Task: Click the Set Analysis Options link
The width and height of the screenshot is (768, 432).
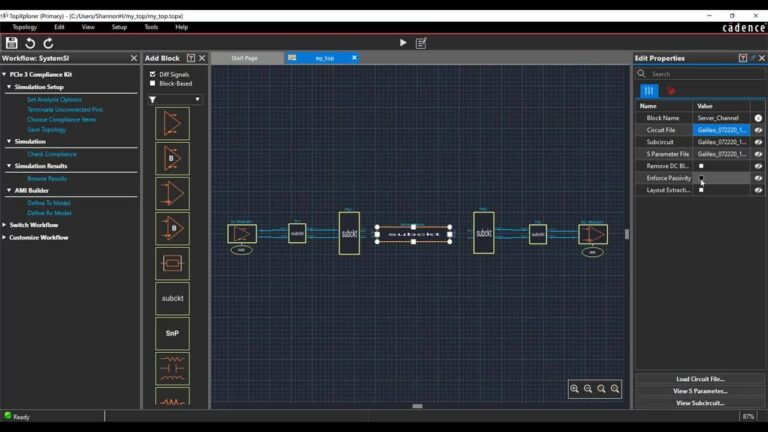Action: pos(54,99)
